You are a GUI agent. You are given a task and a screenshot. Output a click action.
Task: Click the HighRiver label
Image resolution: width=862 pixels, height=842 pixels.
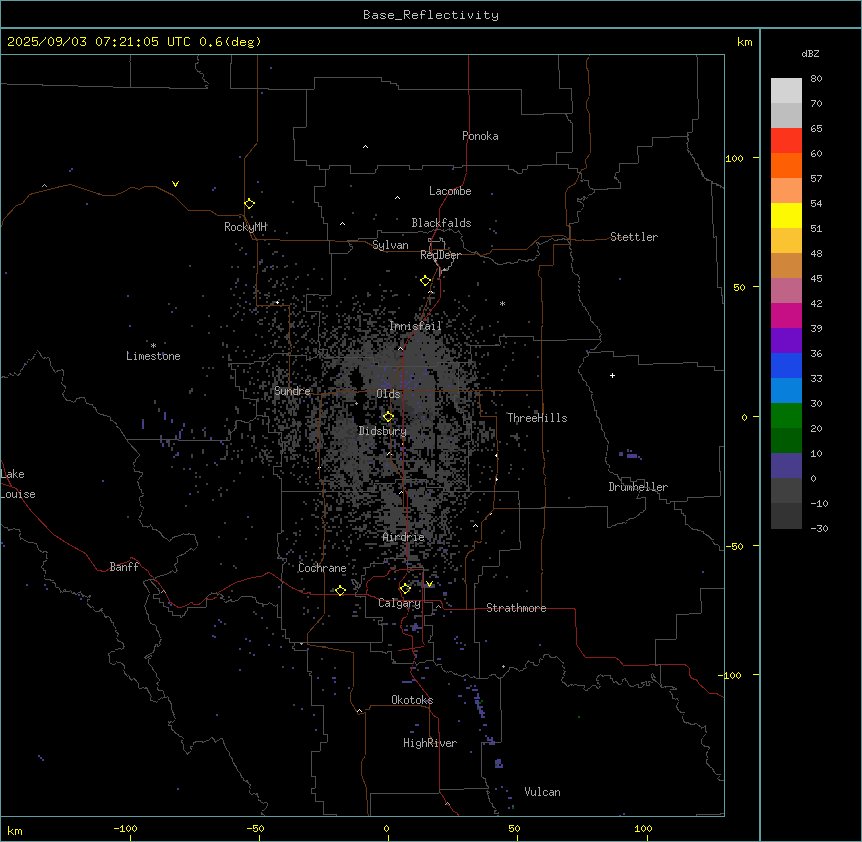430,743
